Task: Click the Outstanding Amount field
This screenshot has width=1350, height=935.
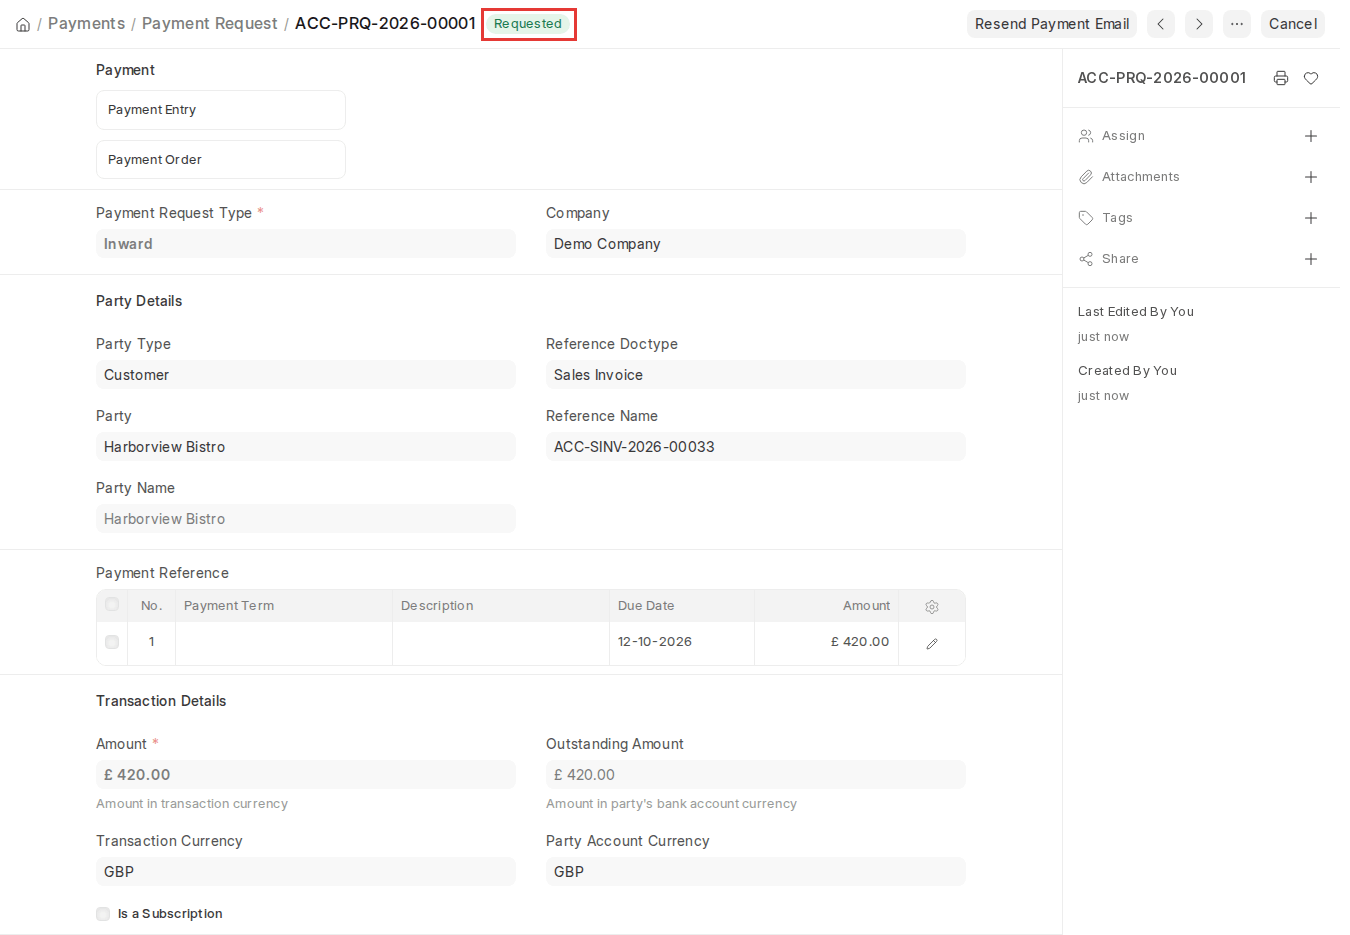Action: (x=756, y=775)
